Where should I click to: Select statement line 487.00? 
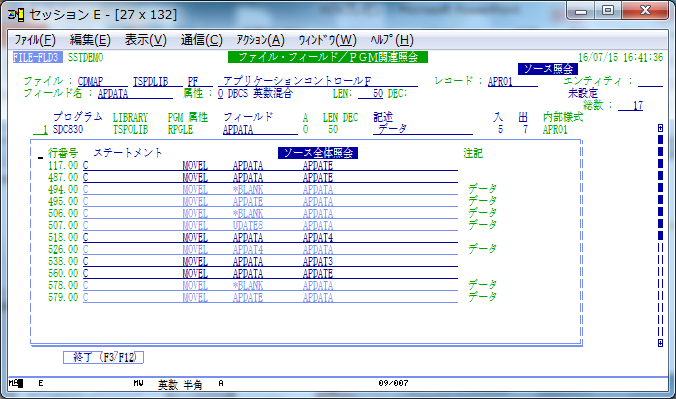pyautogui.click(x=270, y=178)
